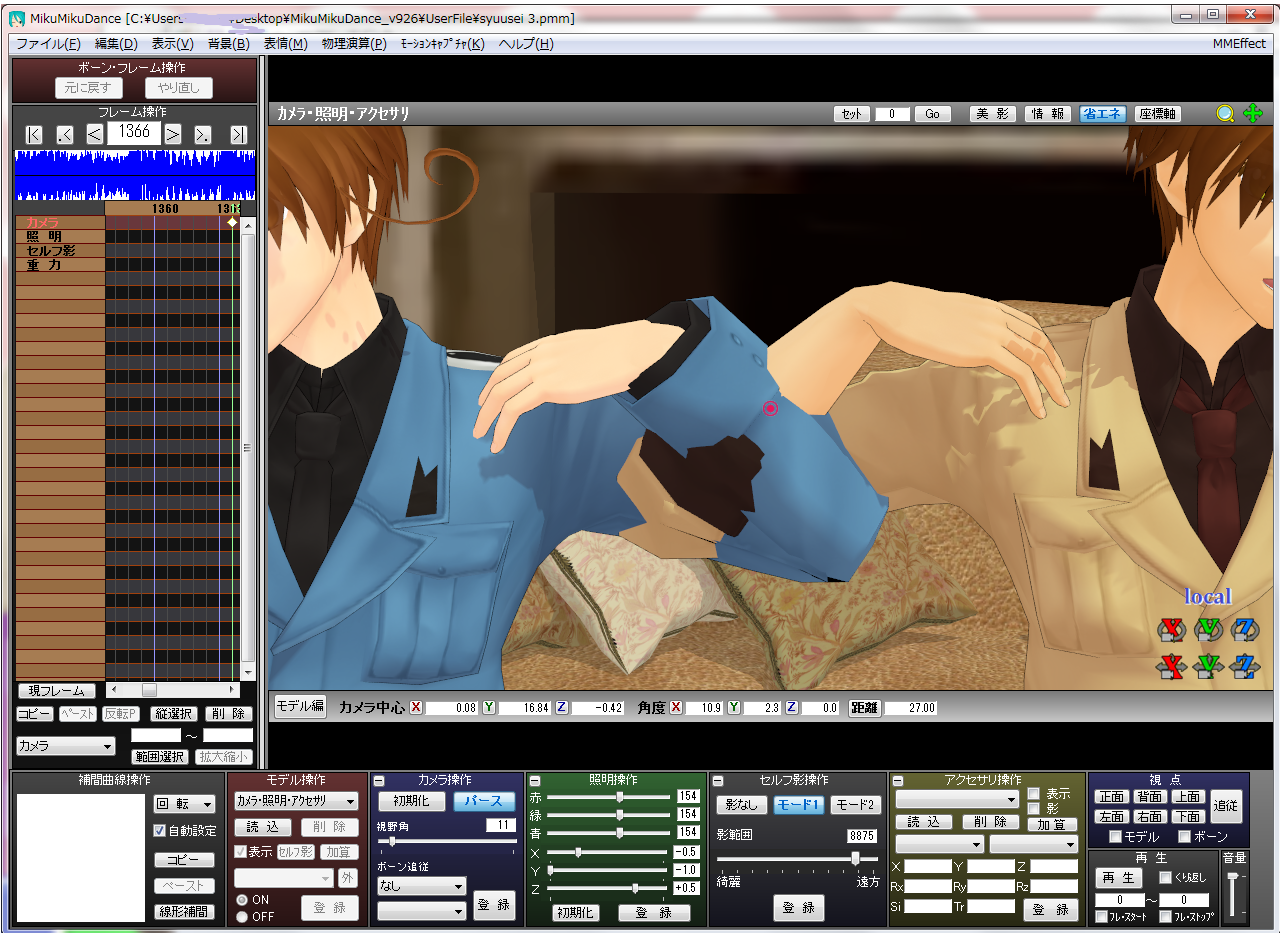The width and height of the screenshot is (1280, 933).
Task: Jump to the last frame button
Action: pos(238,134)
